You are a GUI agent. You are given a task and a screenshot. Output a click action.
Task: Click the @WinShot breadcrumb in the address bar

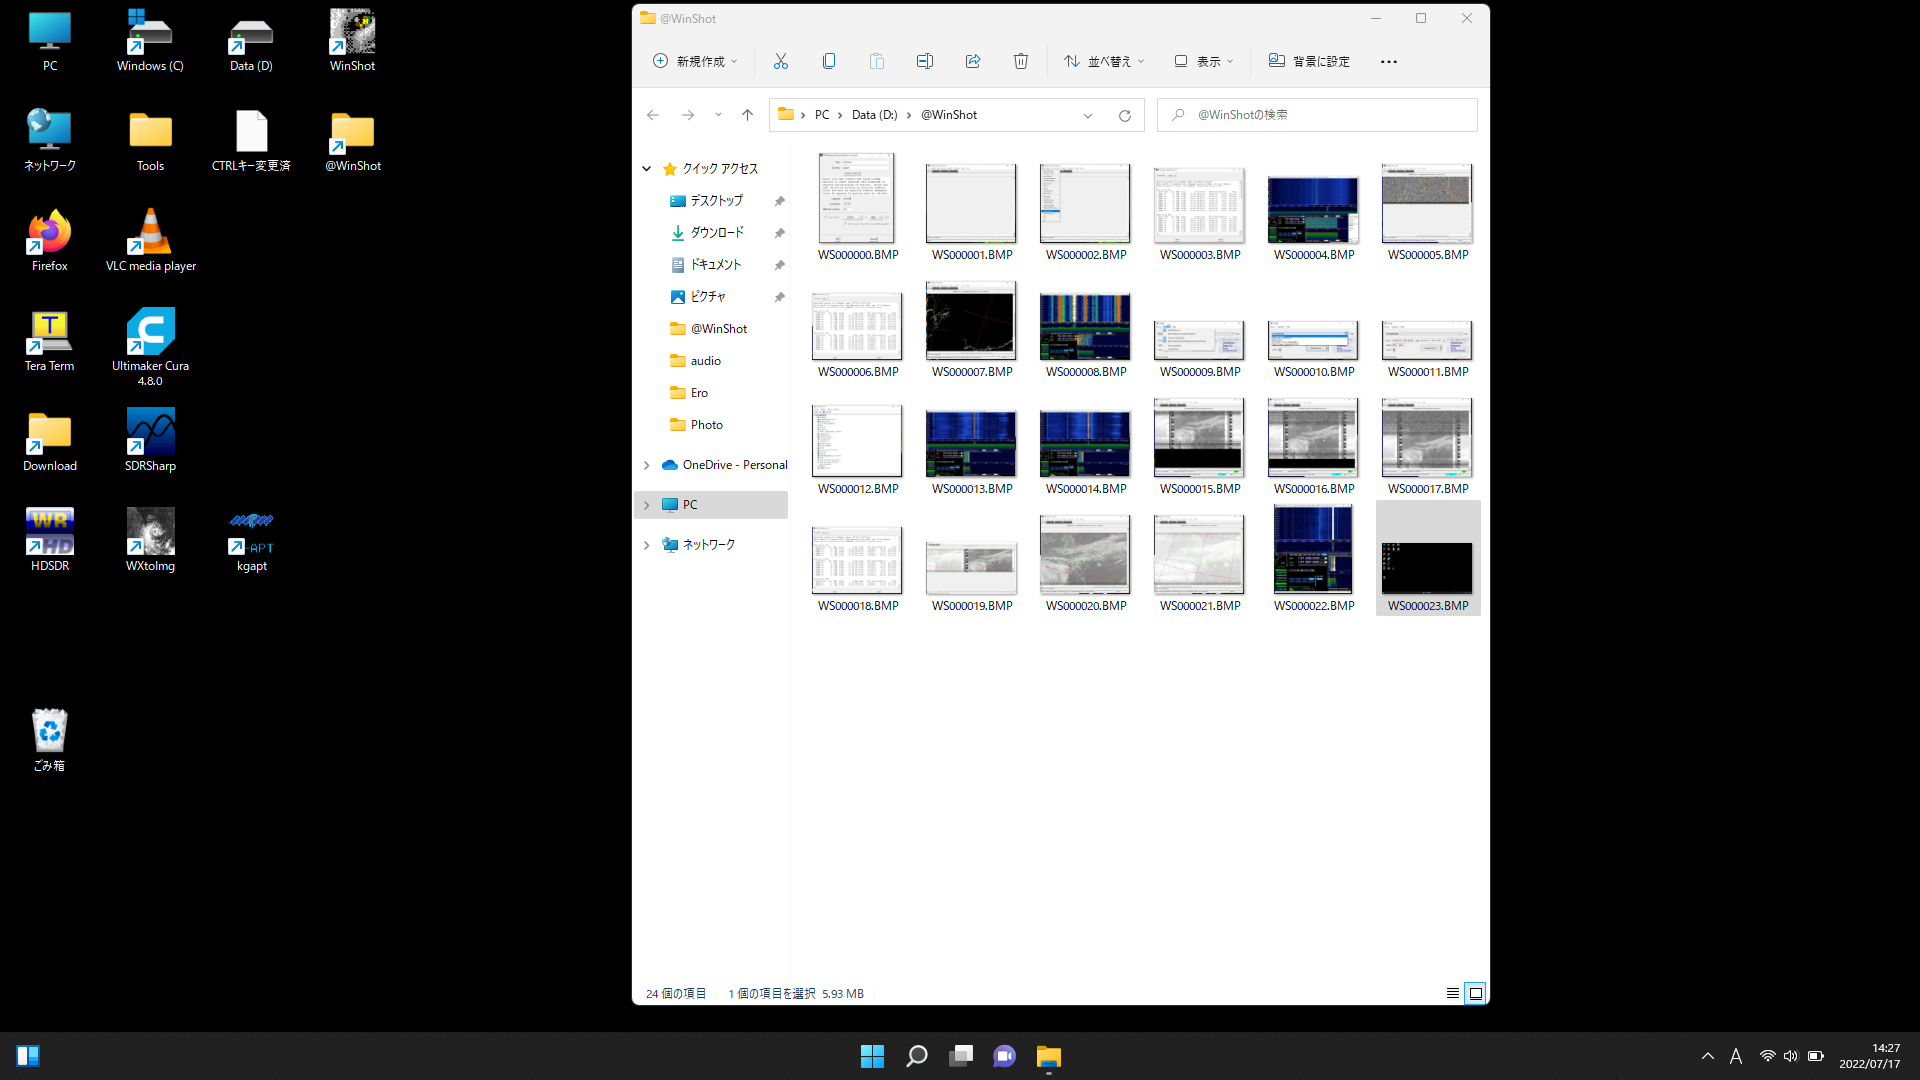coord(949,115)
